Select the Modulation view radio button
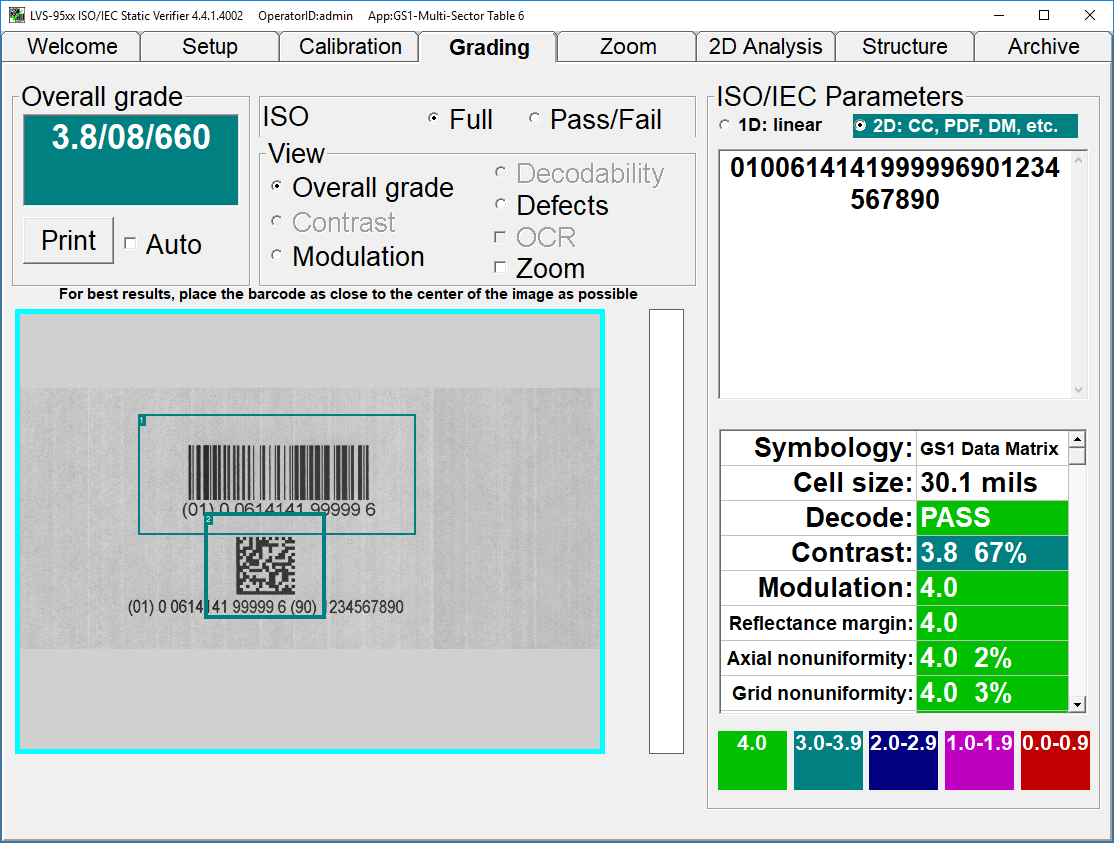This screenshot has height=843, width=1114. pos(276,256)
